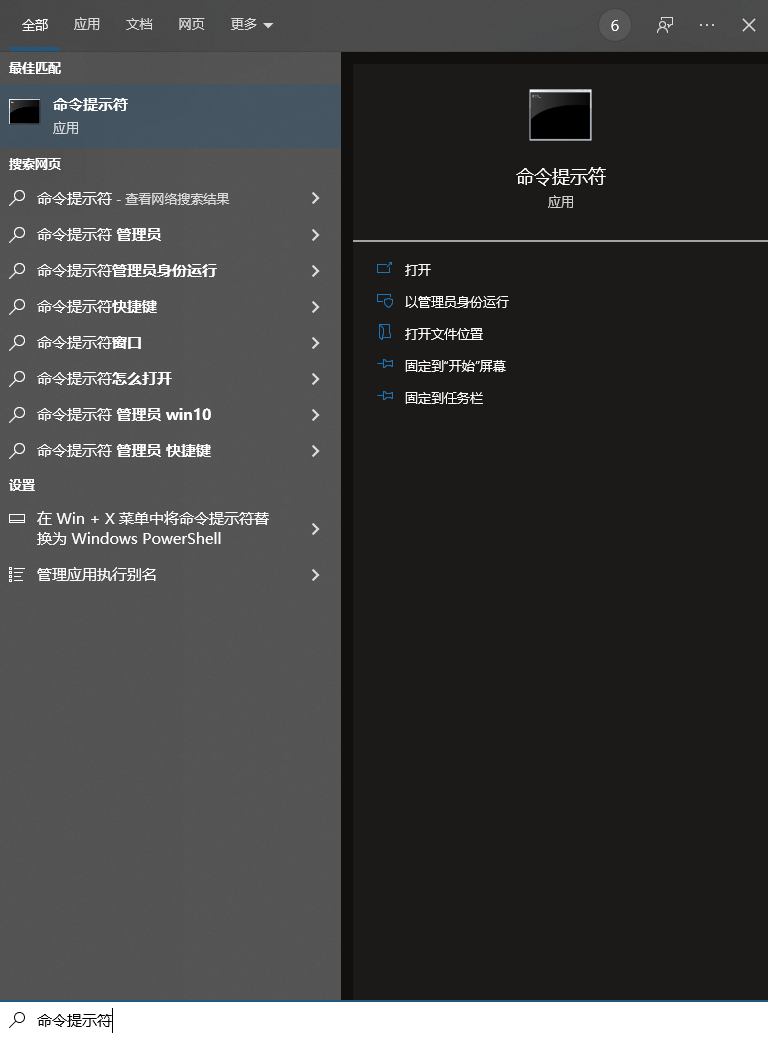Expand arrow for 命令提示符怎么打开
Image resolution: width=768 pixels, height=1037 pixels.
click(316, 379)
